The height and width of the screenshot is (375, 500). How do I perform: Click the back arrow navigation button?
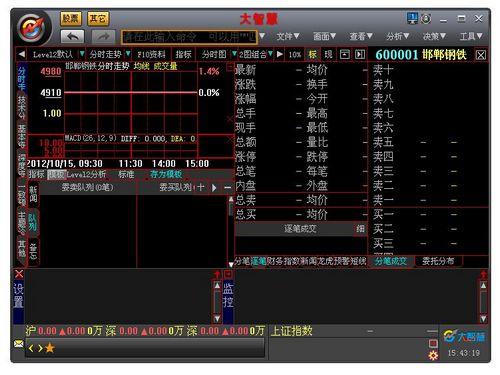(72, 36)
